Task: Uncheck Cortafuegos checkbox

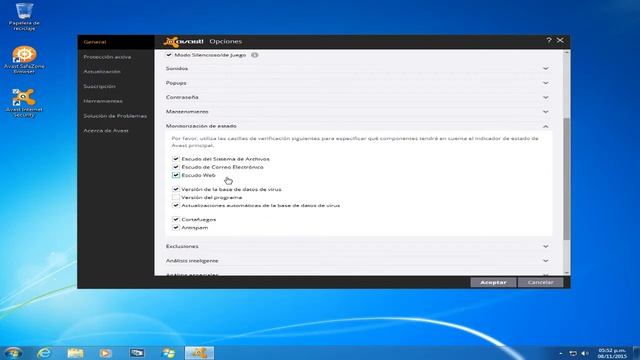Action: tap(176, 219)
